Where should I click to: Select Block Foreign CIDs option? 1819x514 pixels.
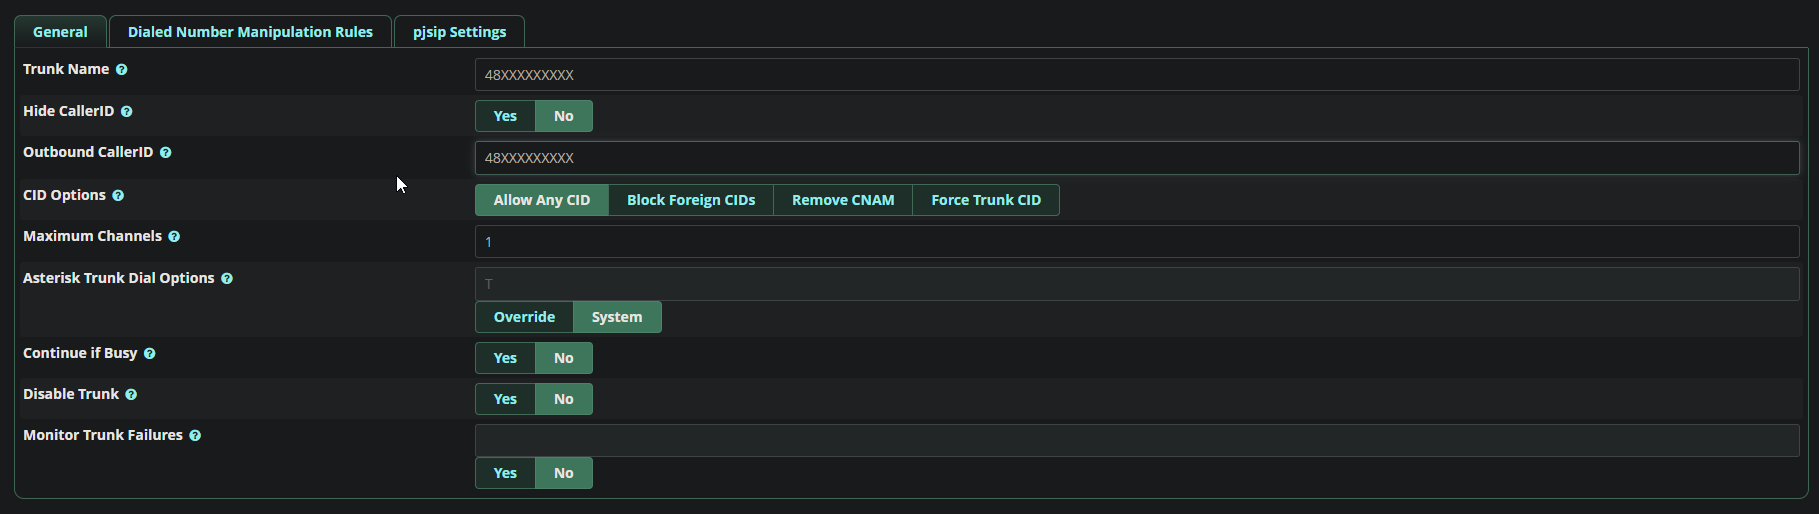(x=691, y=200)
